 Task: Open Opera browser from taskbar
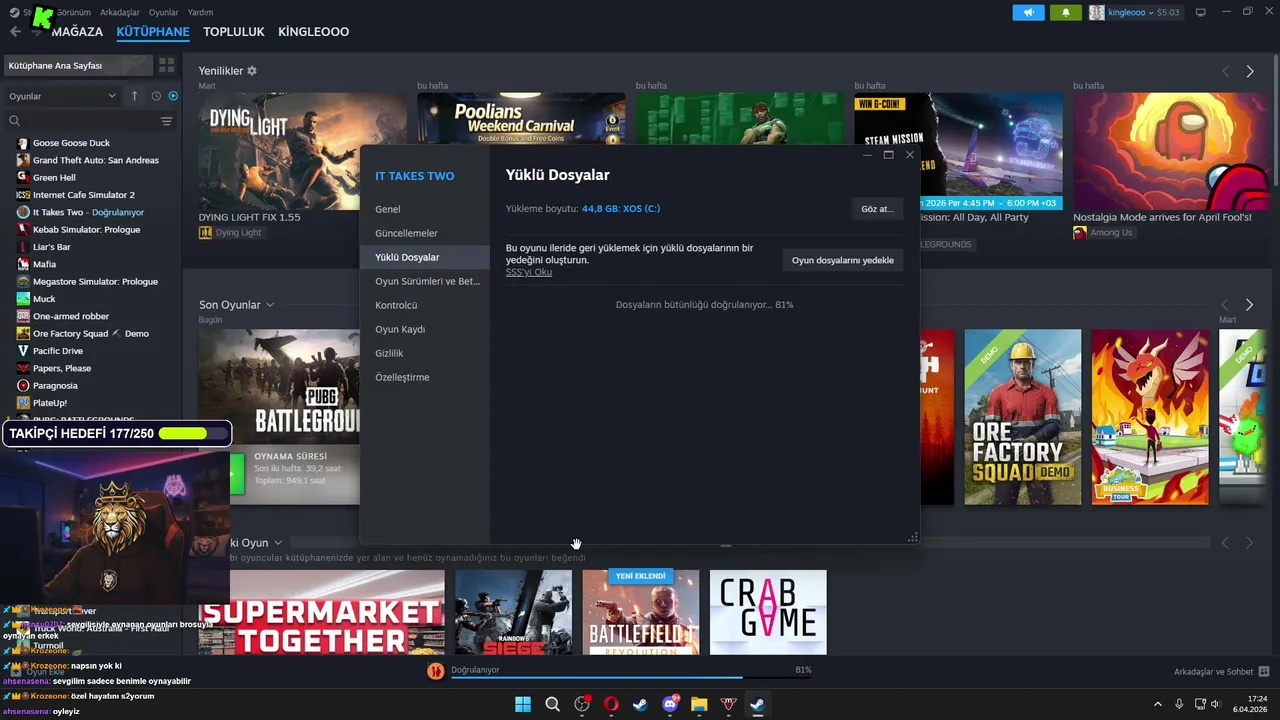coord(611,704)
